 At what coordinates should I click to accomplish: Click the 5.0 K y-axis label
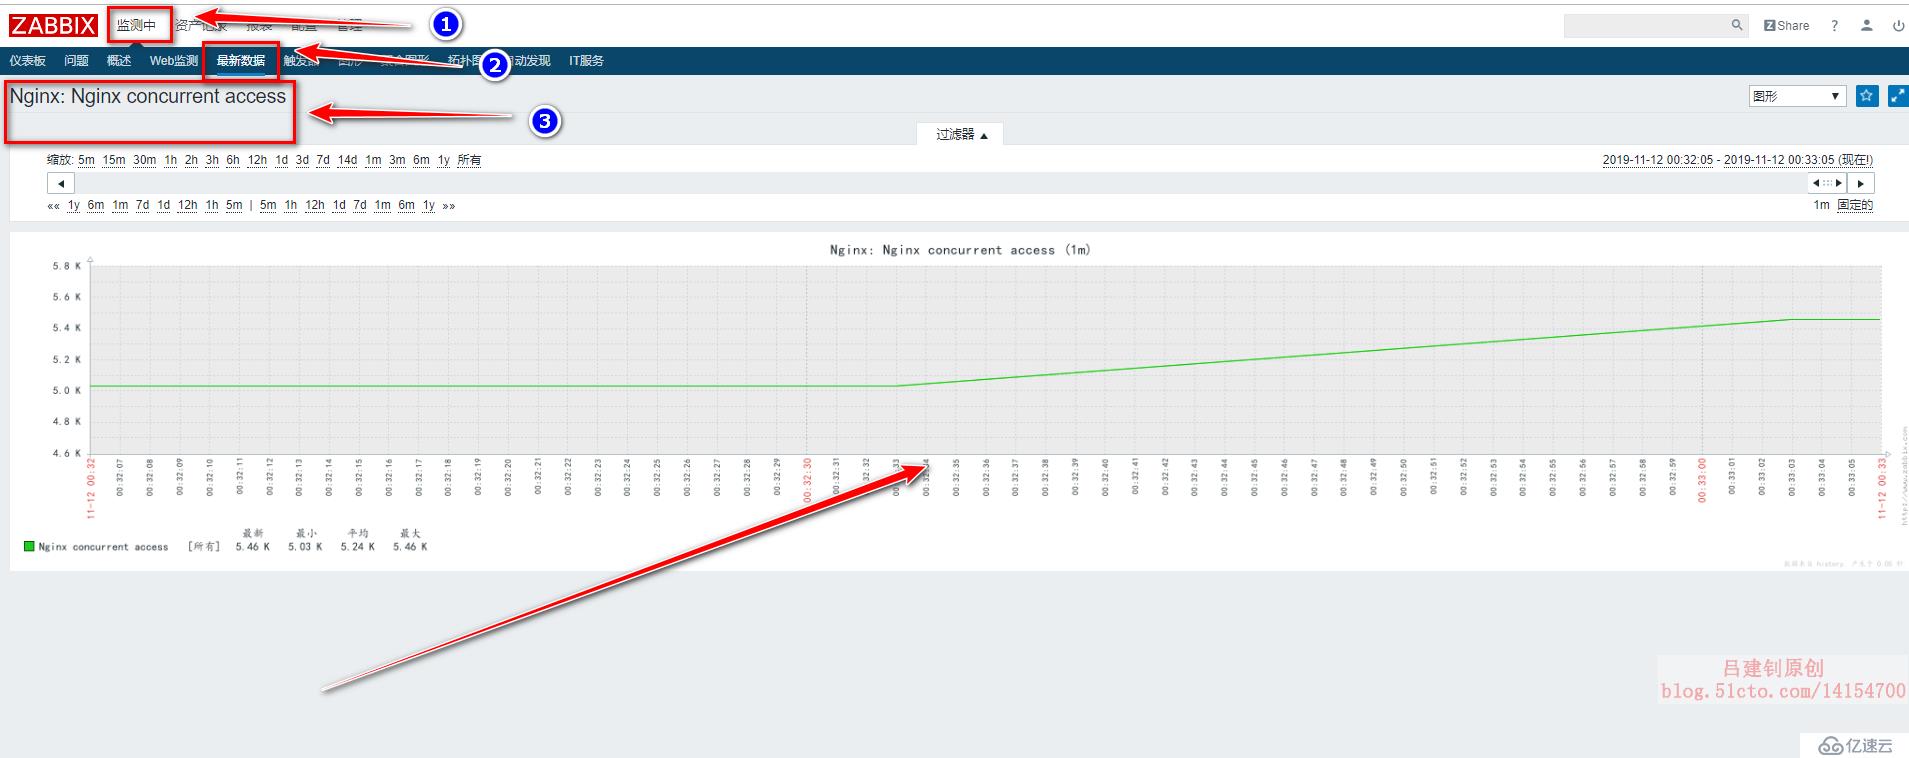(x=67, y=390)
